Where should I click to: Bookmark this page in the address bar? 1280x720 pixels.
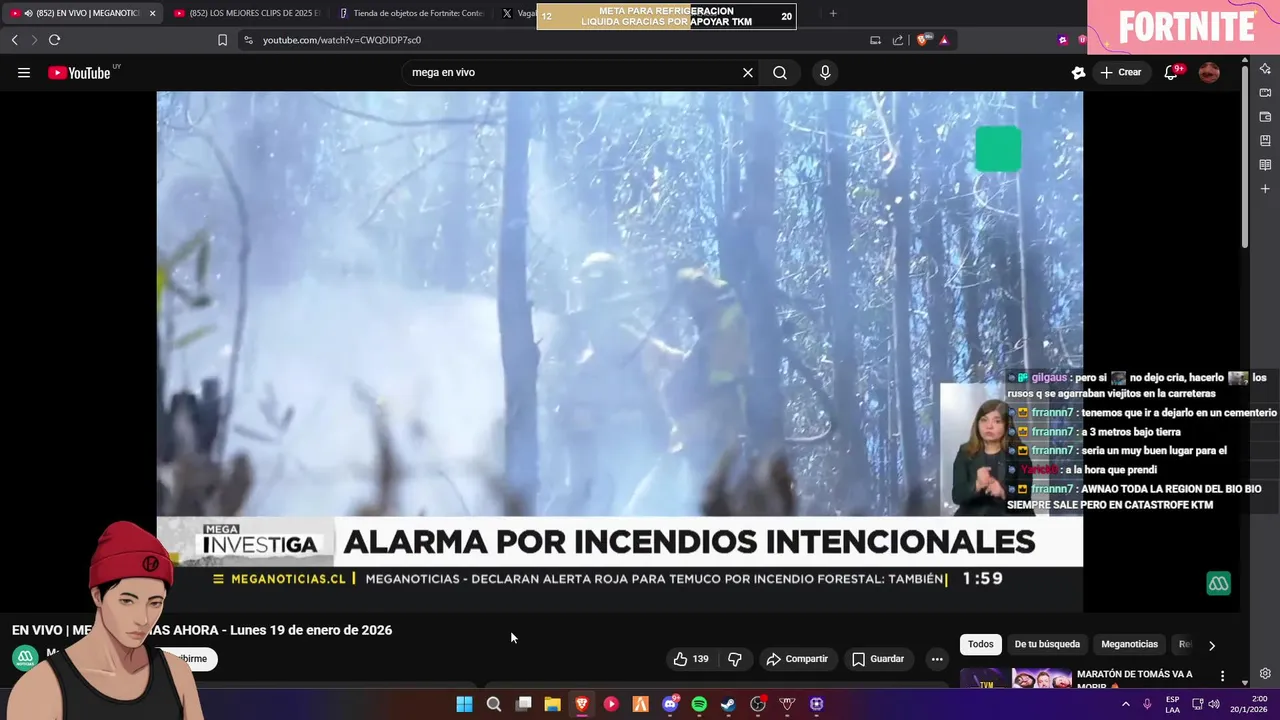222,40
